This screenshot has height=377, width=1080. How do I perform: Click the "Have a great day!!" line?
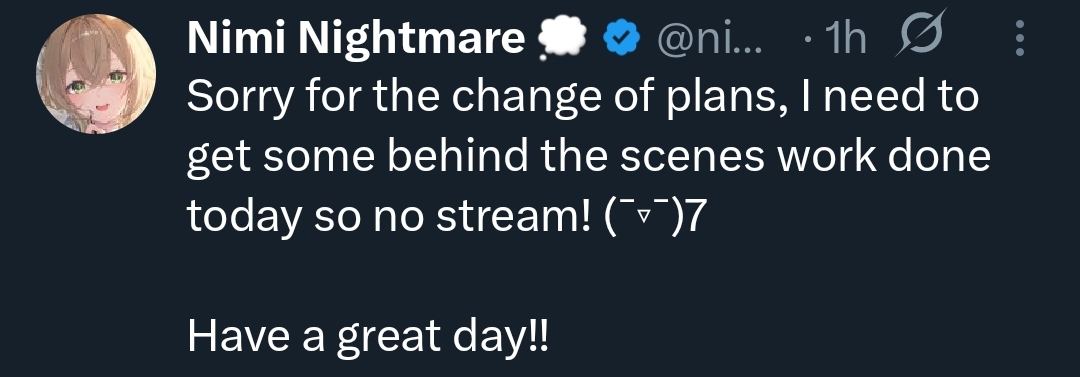point(368,336)
